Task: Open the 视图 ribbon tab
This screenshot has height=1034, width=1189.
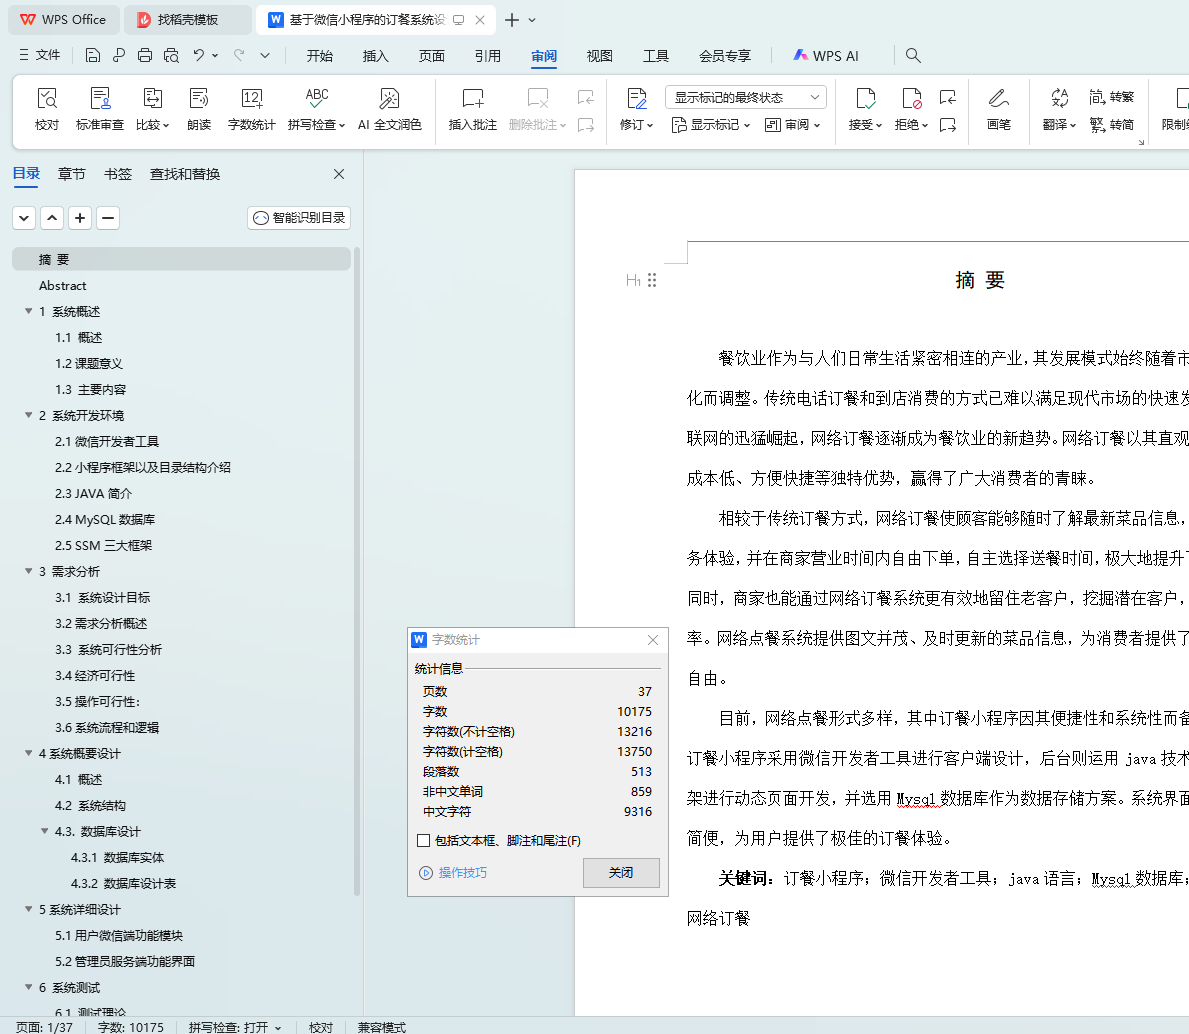Action: pos(599,55)
